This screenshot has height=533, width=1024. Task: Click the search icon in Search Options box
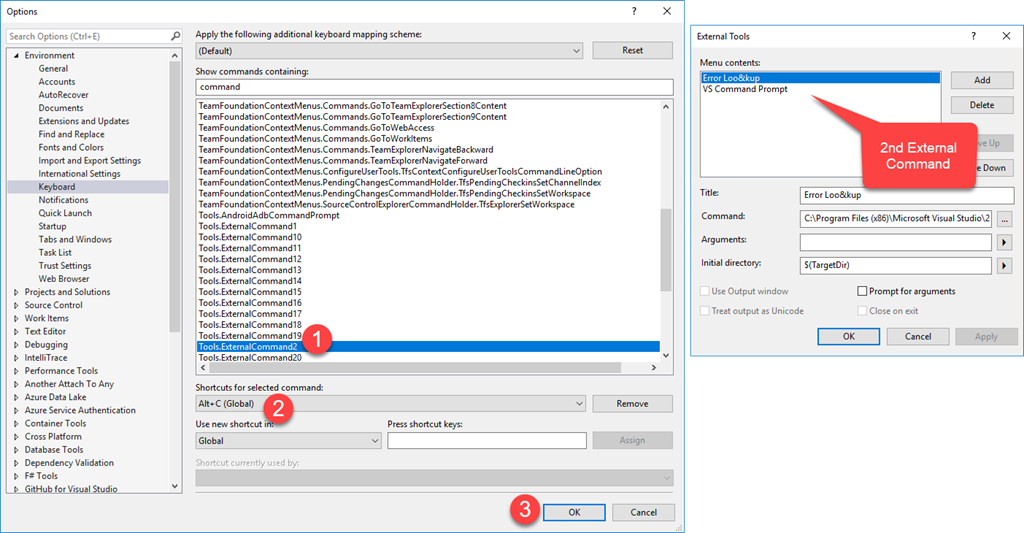click(173, 36)
